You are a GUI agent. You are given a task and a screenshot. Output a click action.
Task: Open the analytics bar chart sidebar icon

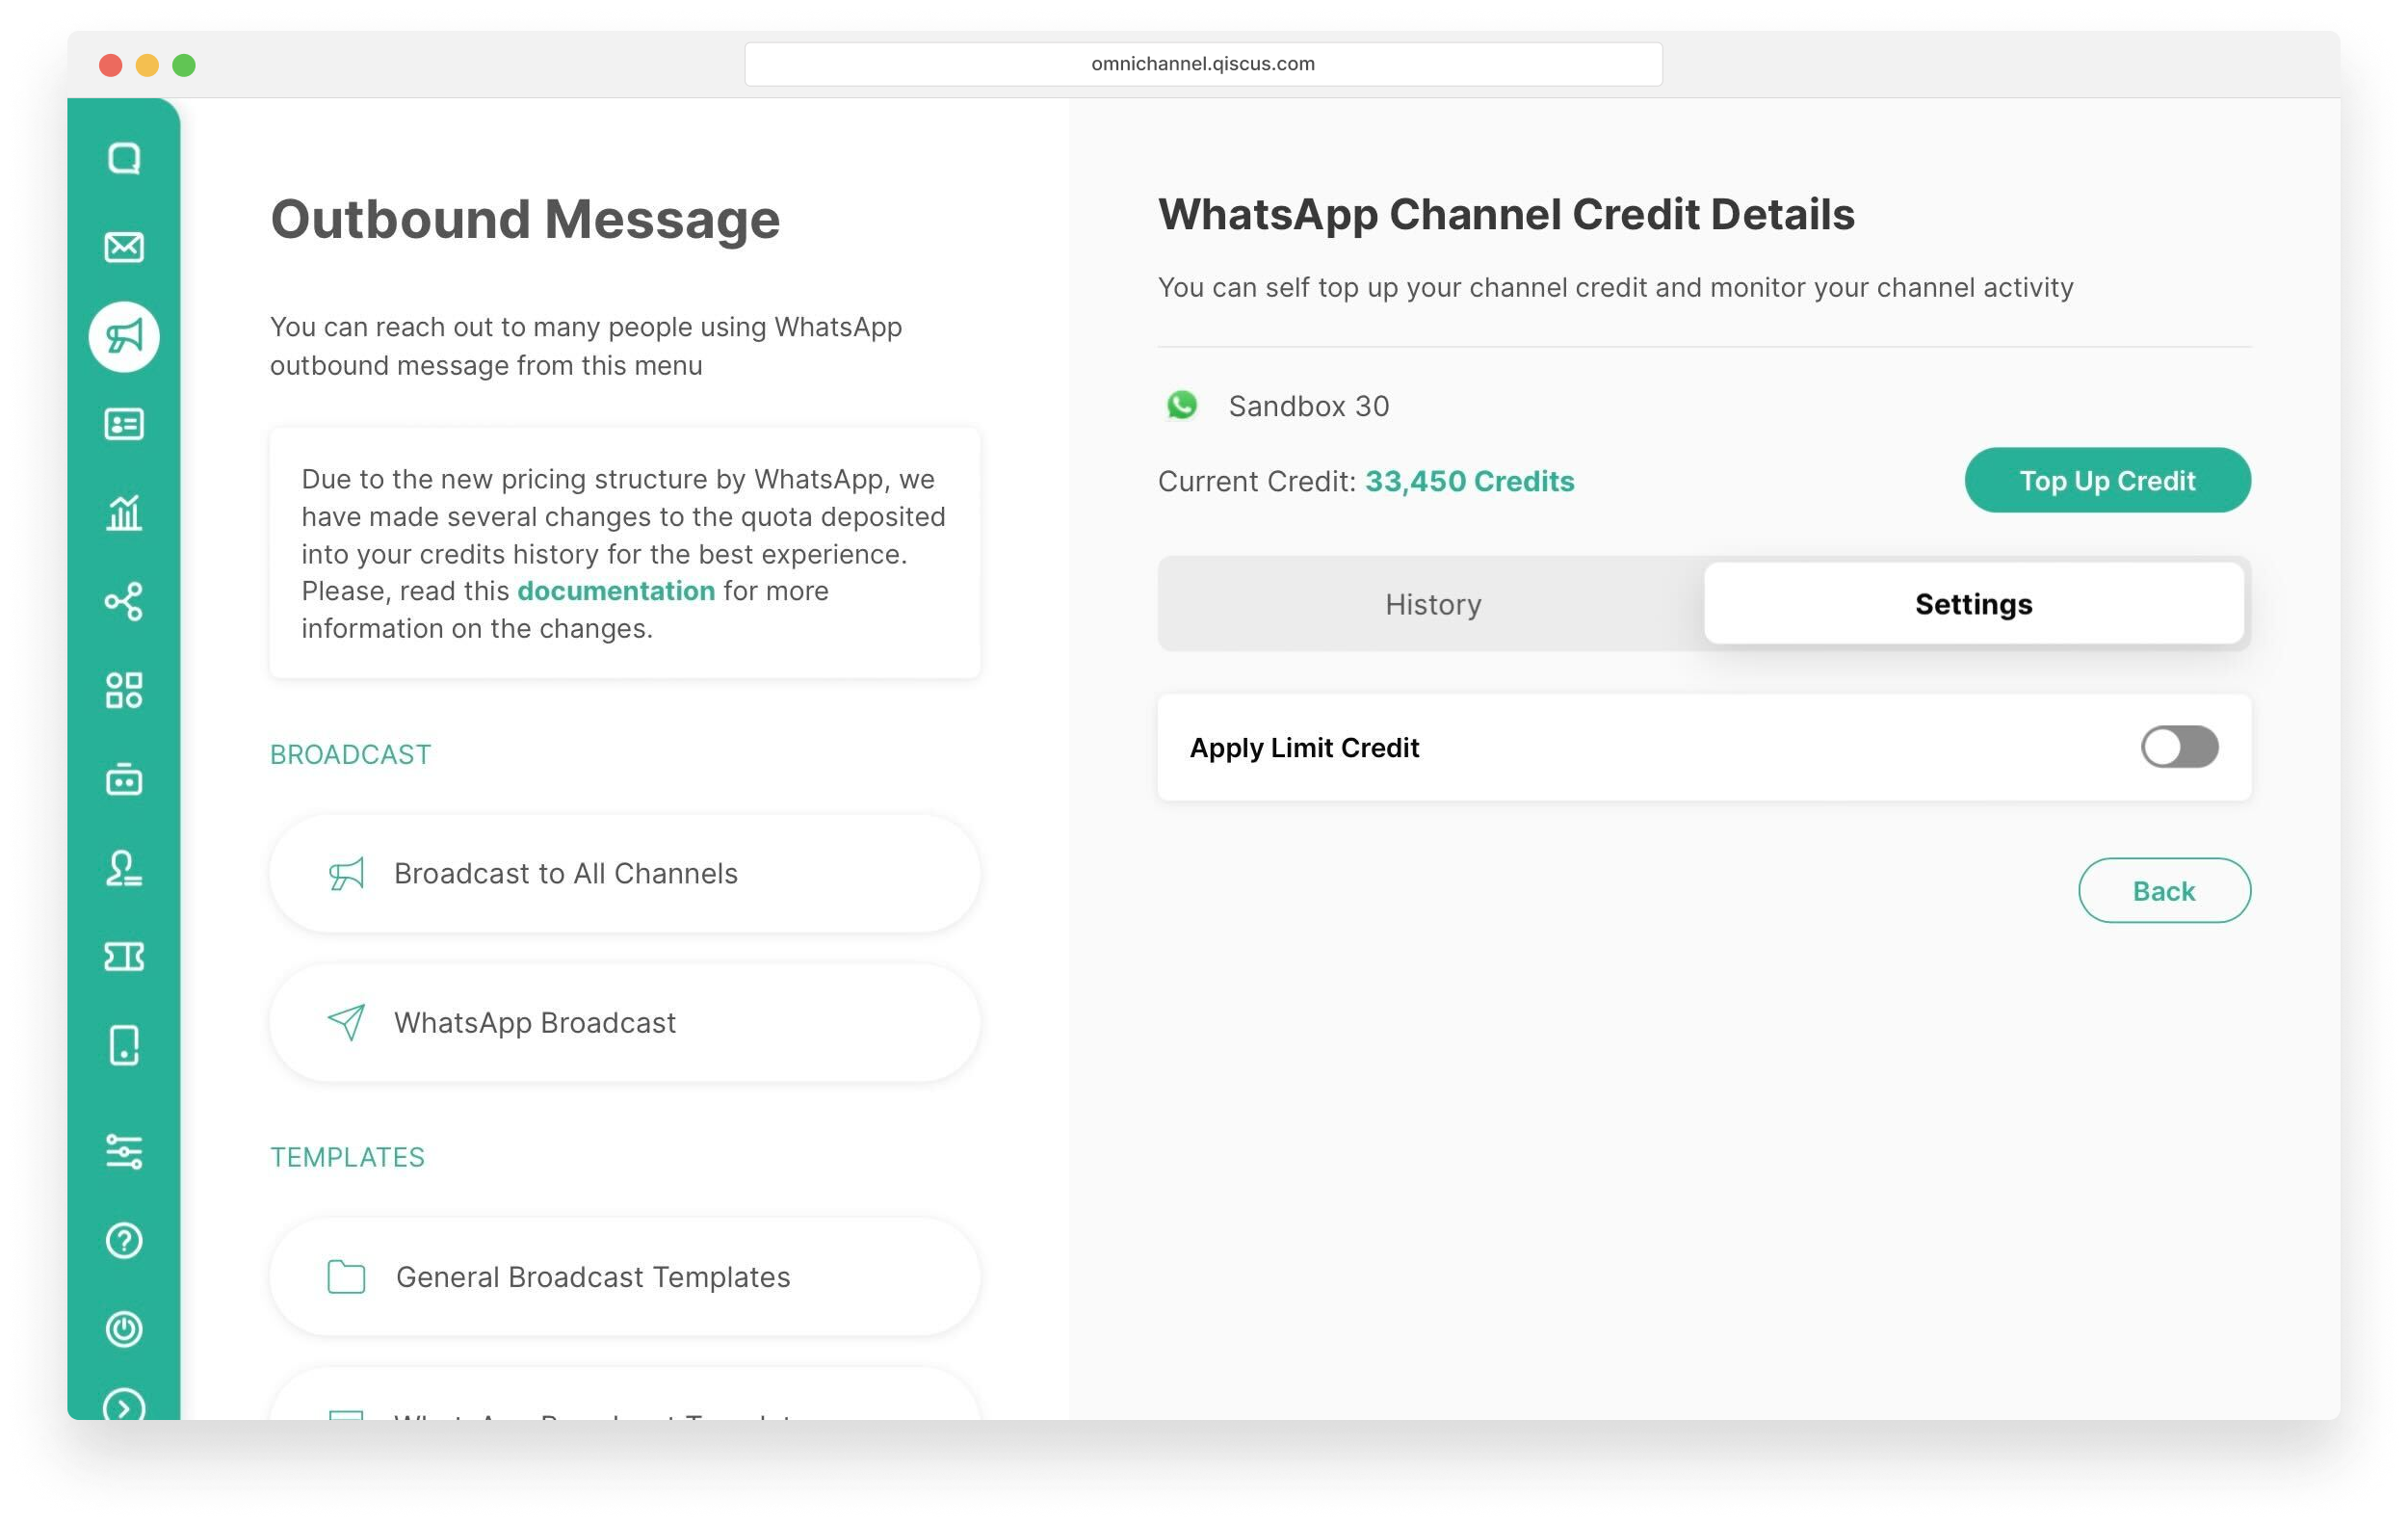pos(124,513)
